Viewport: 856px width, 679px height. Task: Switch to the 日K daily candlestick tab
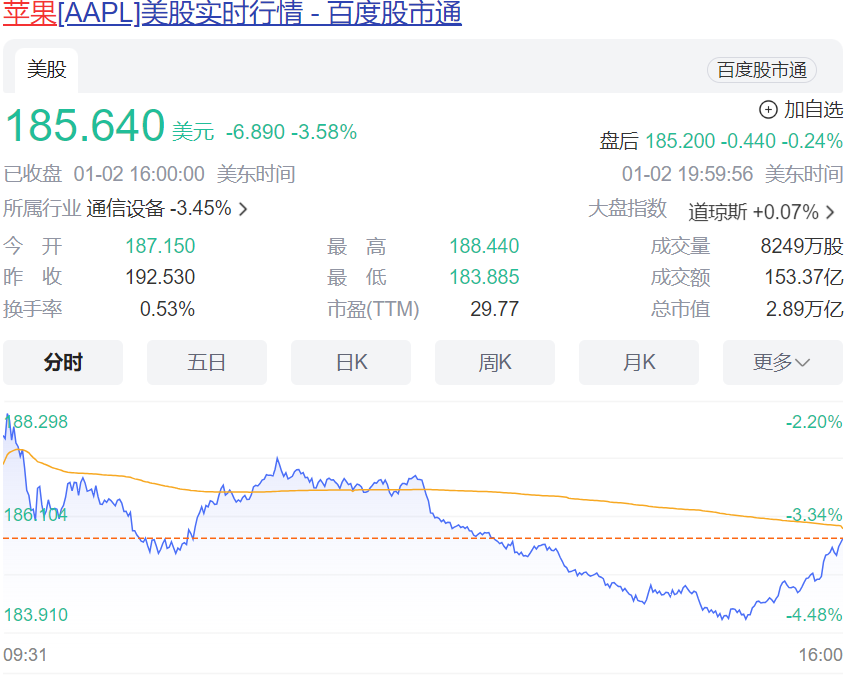pos(351,363)
